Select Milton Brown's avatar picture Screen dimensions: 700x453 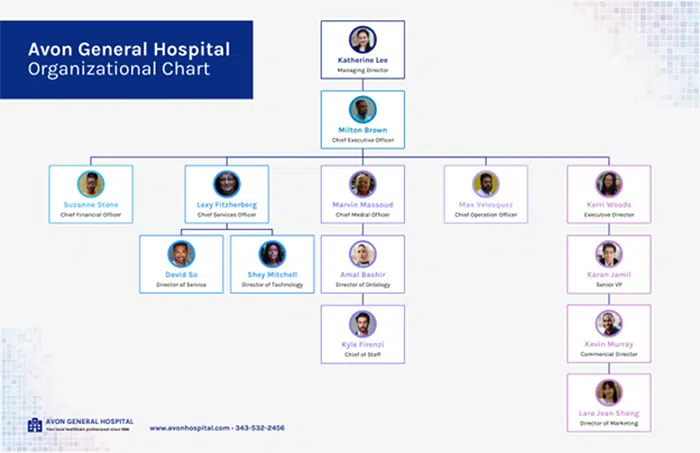(x=362, y=110)
